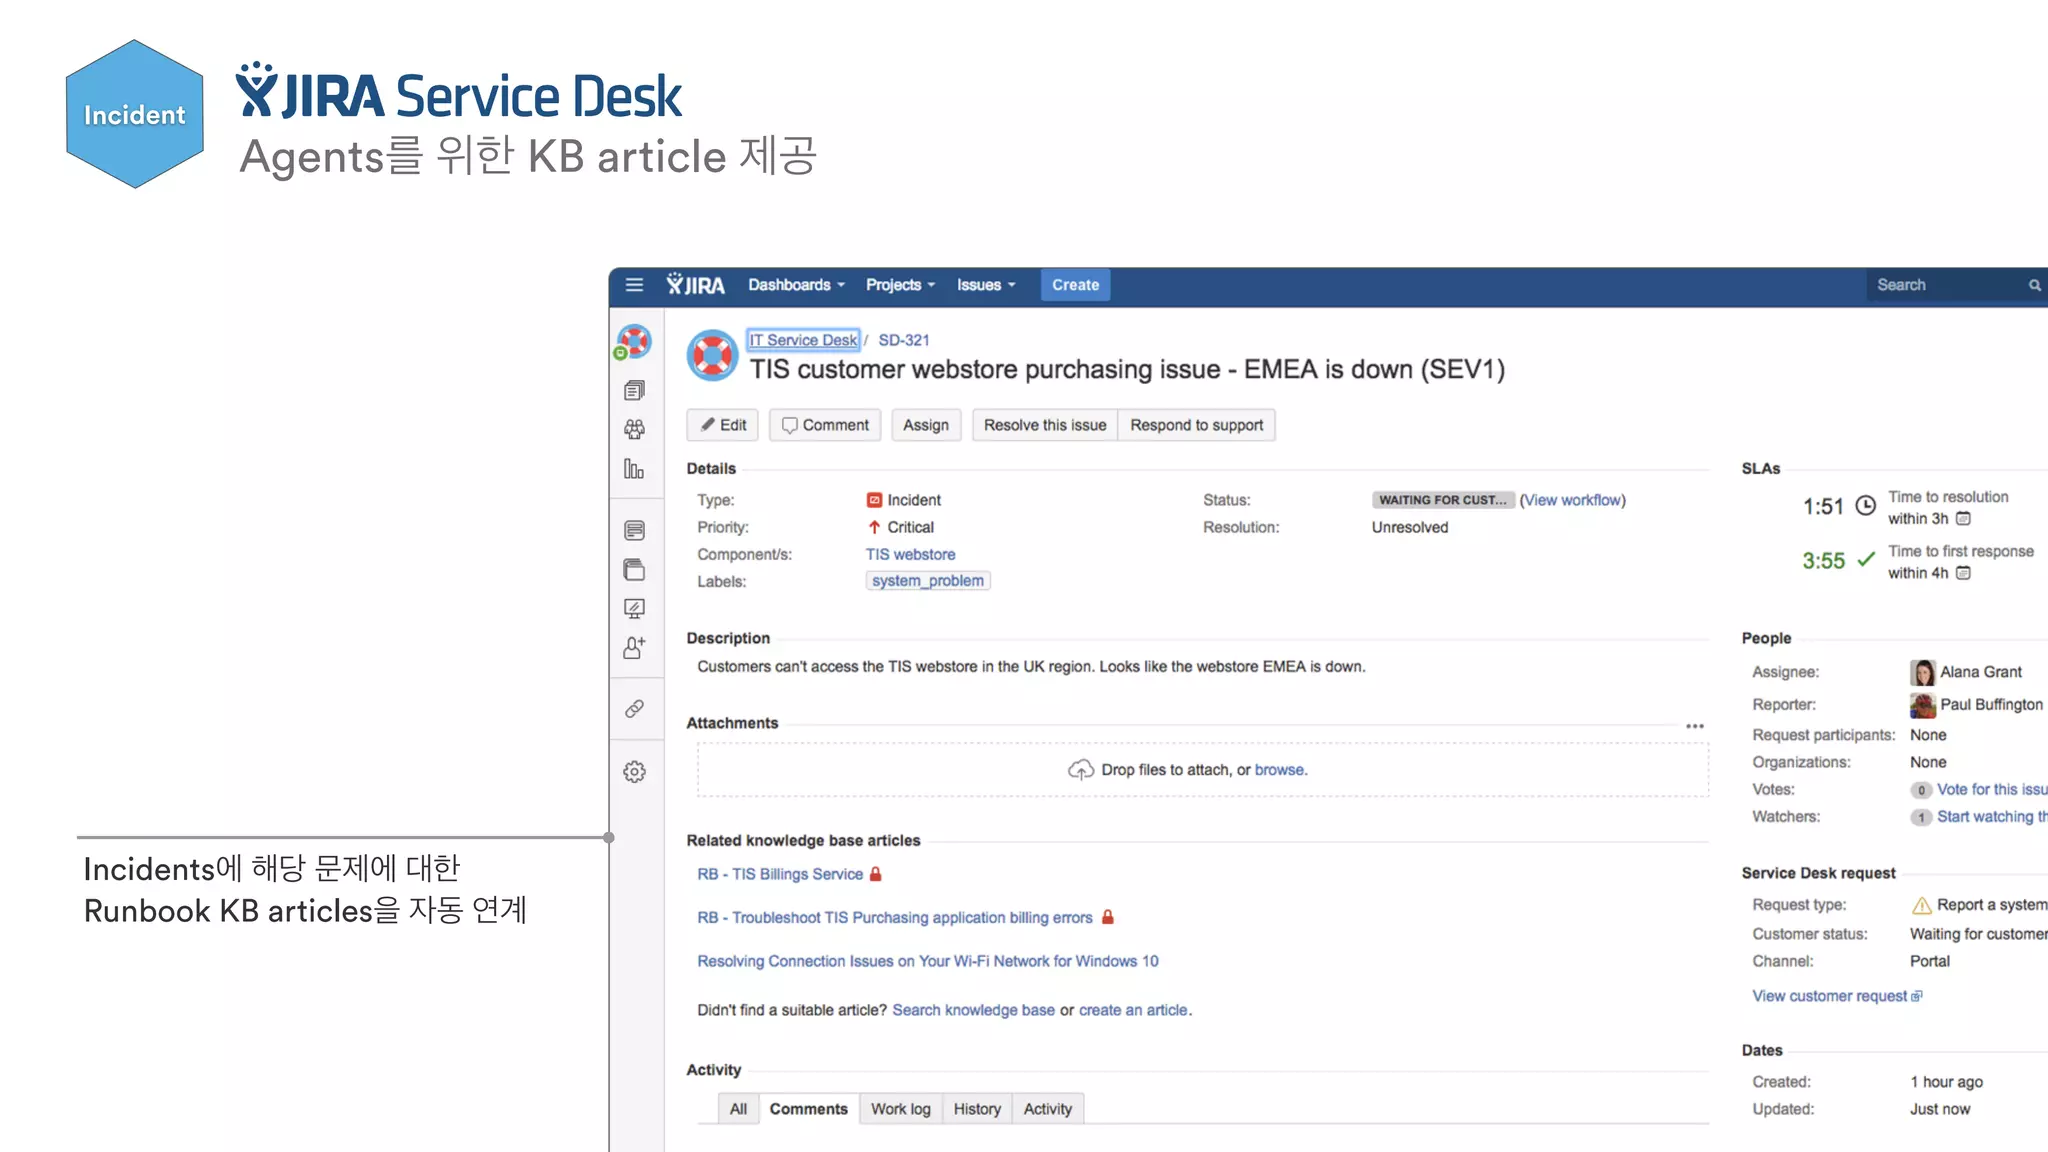Image resolution: width=2048 pixels, height=1152 pixels.
Task: Click the cloud upload icon in attachments
Action: (x=1081, y=769)
